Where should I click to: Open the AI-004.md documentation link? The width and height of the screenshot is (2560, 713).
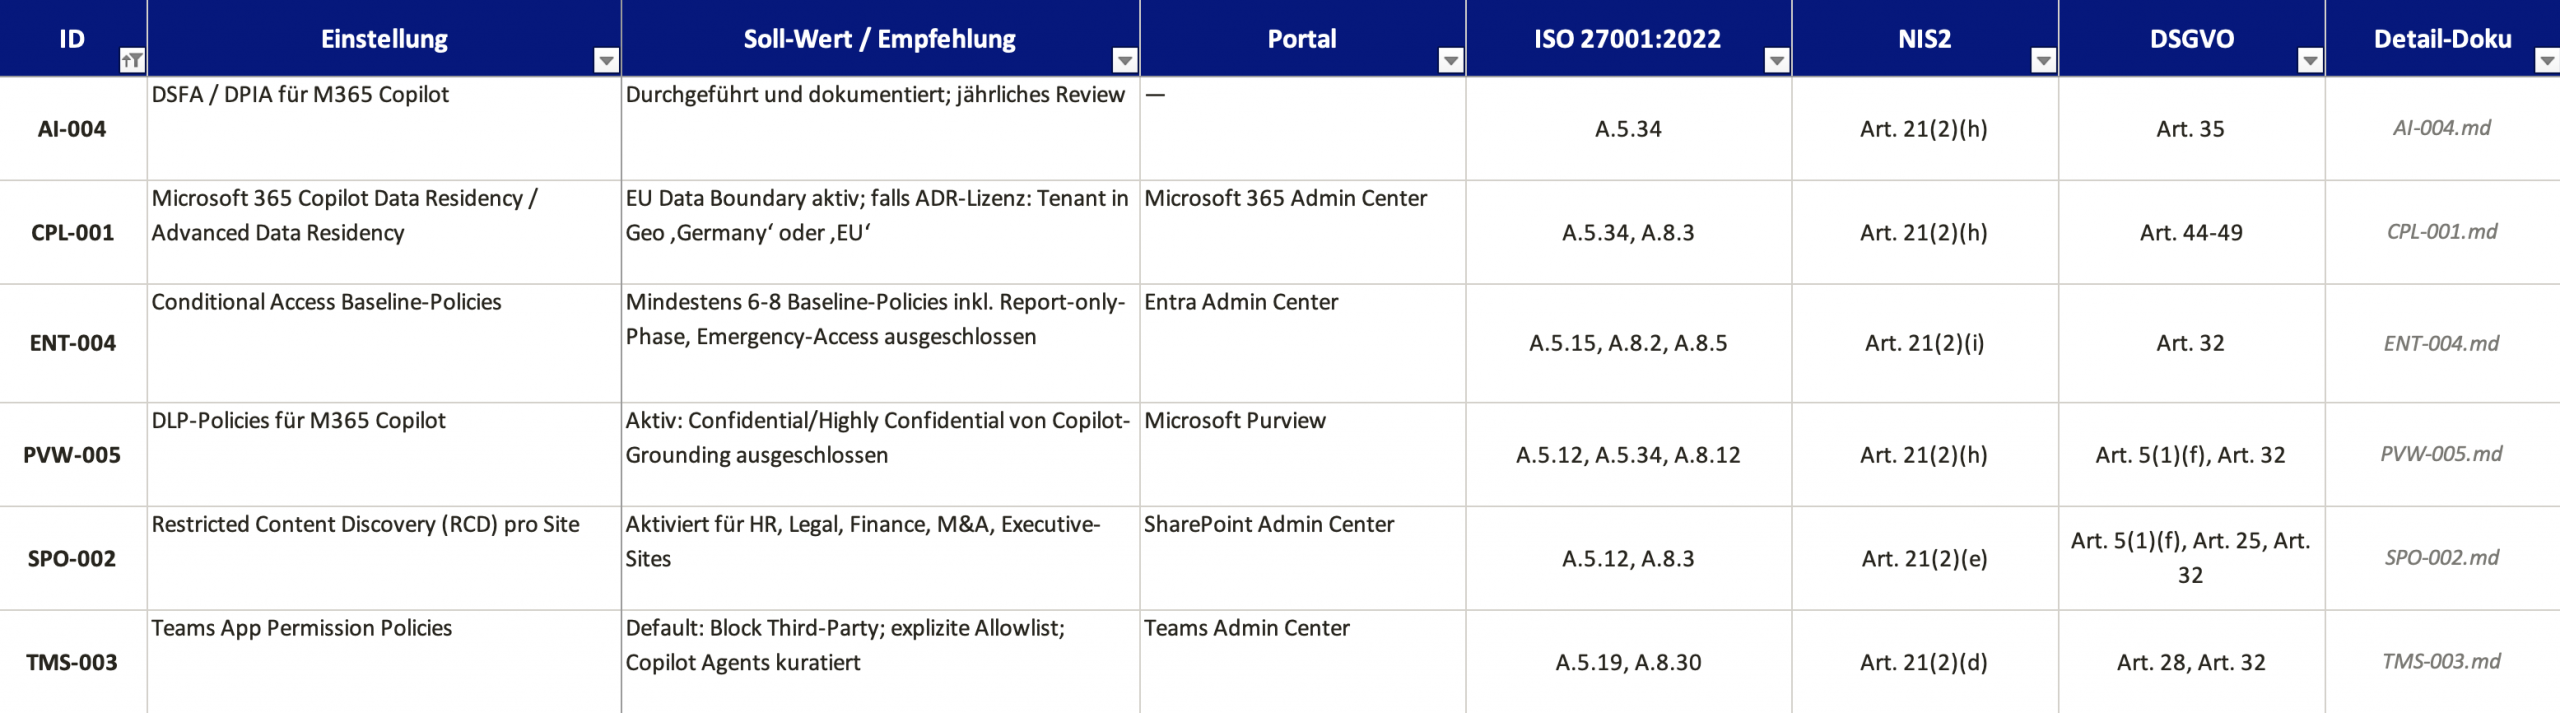pyautogui.click(x=2441, y=128)
